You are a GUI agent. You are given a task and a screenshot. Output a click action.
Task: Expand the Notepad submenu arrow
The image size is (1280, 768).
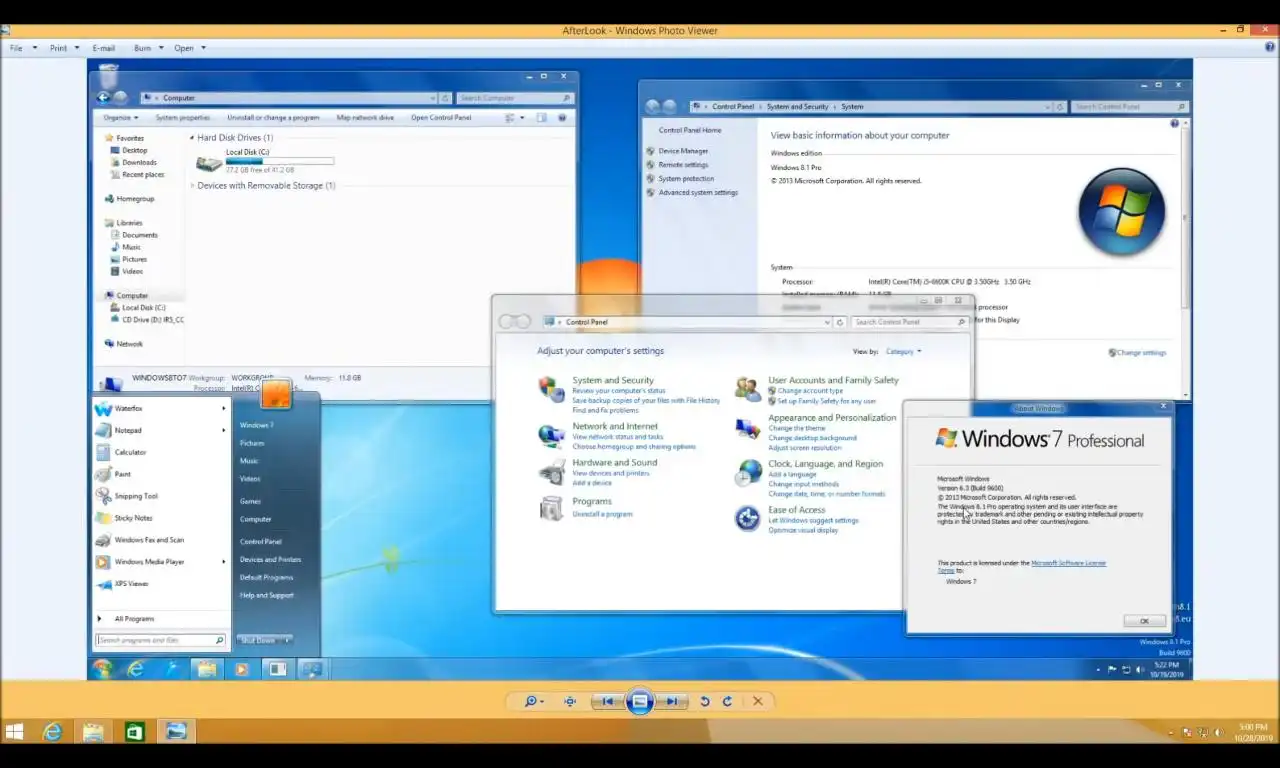pos(224,430)
